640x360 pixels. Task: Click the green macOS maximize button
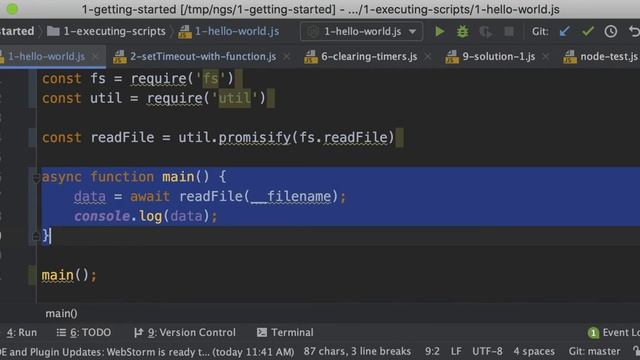click(x=12, y=9)
